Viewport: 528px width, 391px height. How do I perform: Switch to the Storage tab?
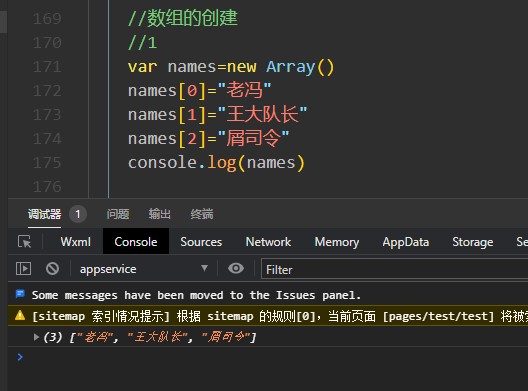click(x=472, y=241)
